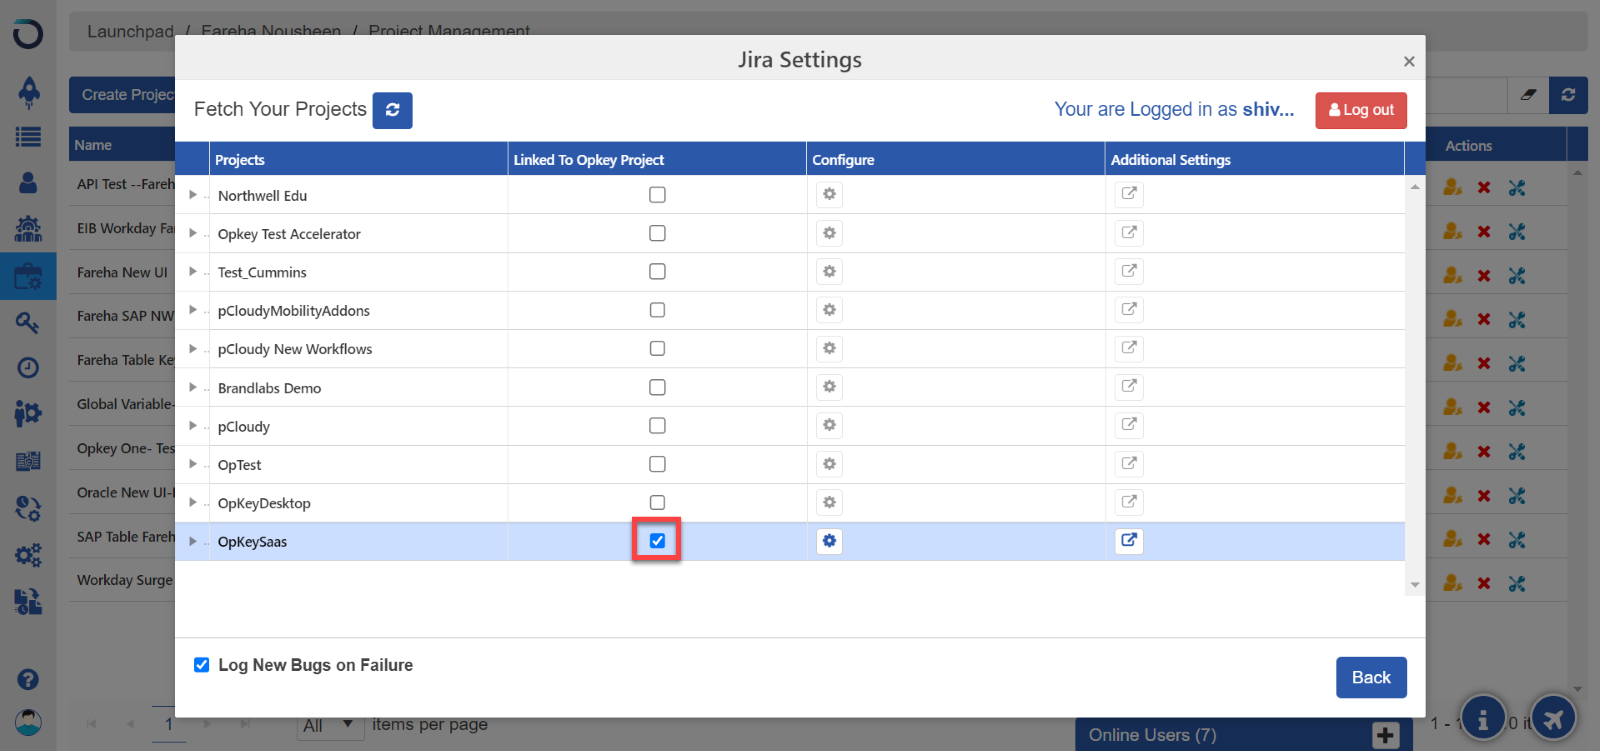
Task: Open configure gear for OpKeySaas
Action: click(x=829, y=541)
